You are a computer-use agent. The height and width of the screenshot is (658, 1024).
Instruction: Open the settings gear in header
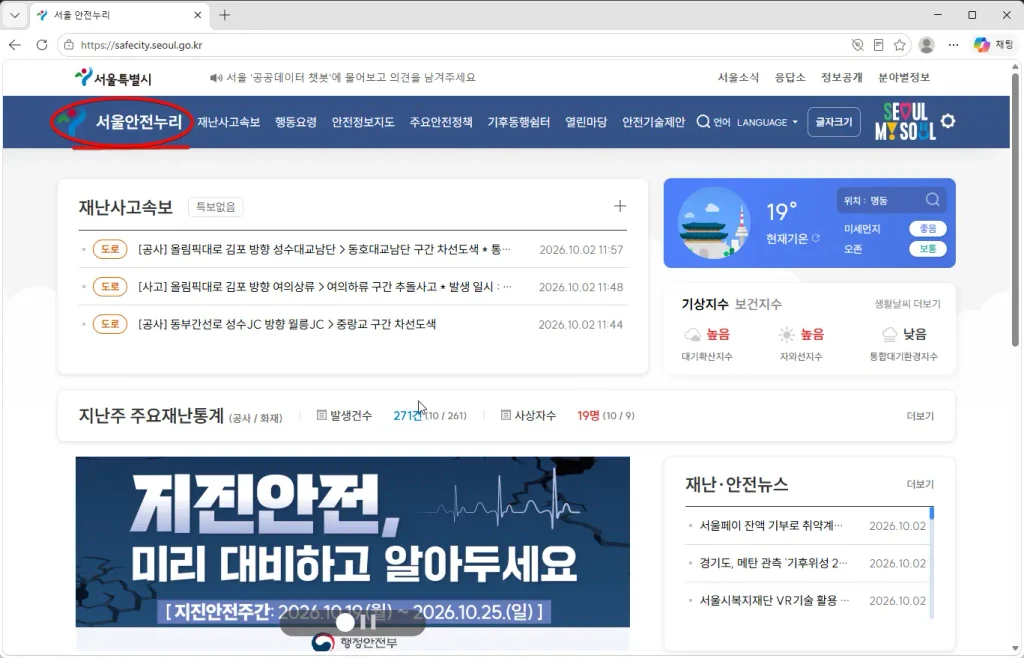pos(948,121)
